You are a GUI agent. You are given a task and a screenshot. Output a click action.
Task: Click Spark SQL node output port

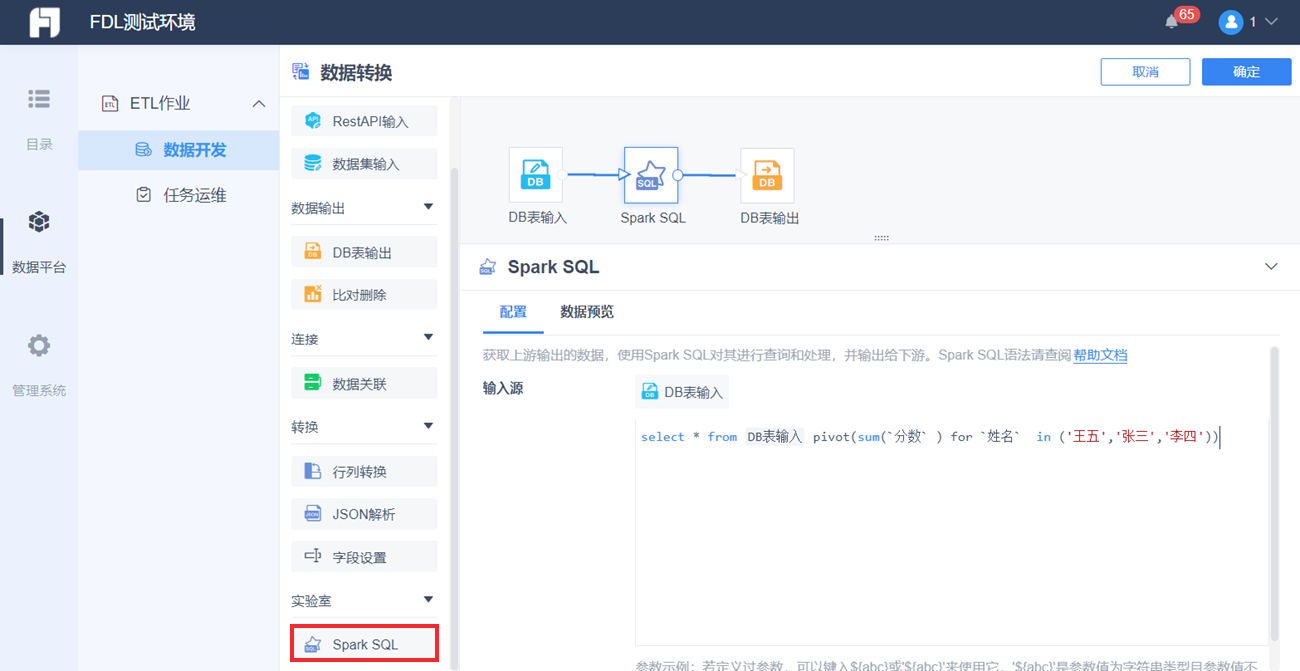pyautogui.click(x=678, y=175)
